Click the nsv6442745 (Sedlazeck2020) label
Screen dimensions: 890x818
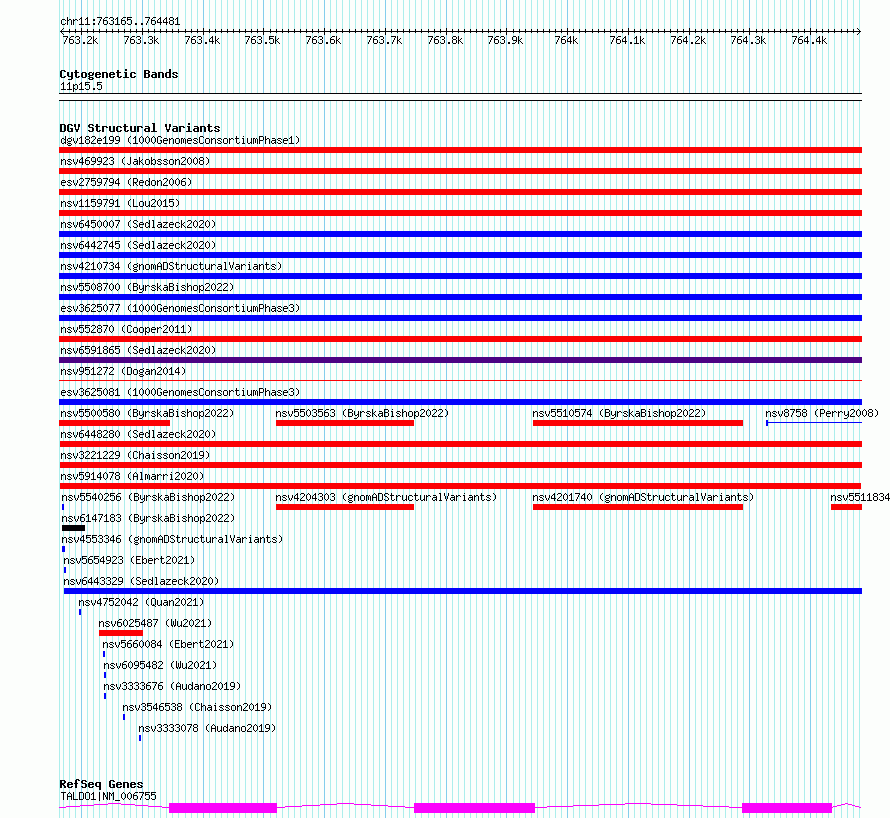pyautogui.click(x=138, y=245)
